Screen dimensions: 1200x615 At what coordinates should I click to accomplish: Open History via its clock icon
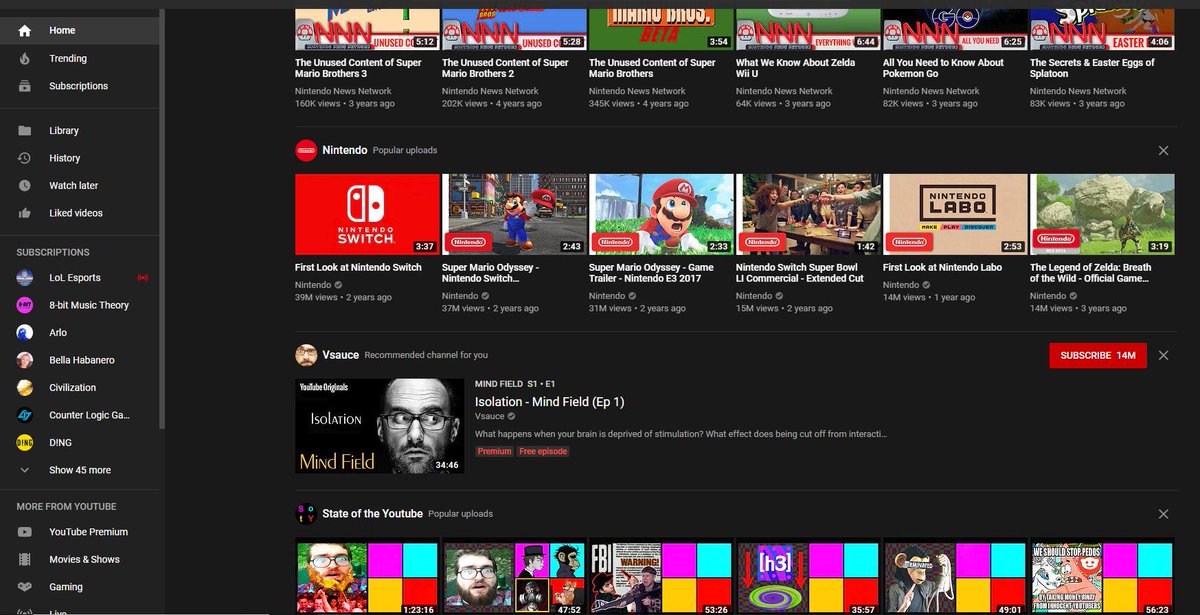[x=25, y=158]
